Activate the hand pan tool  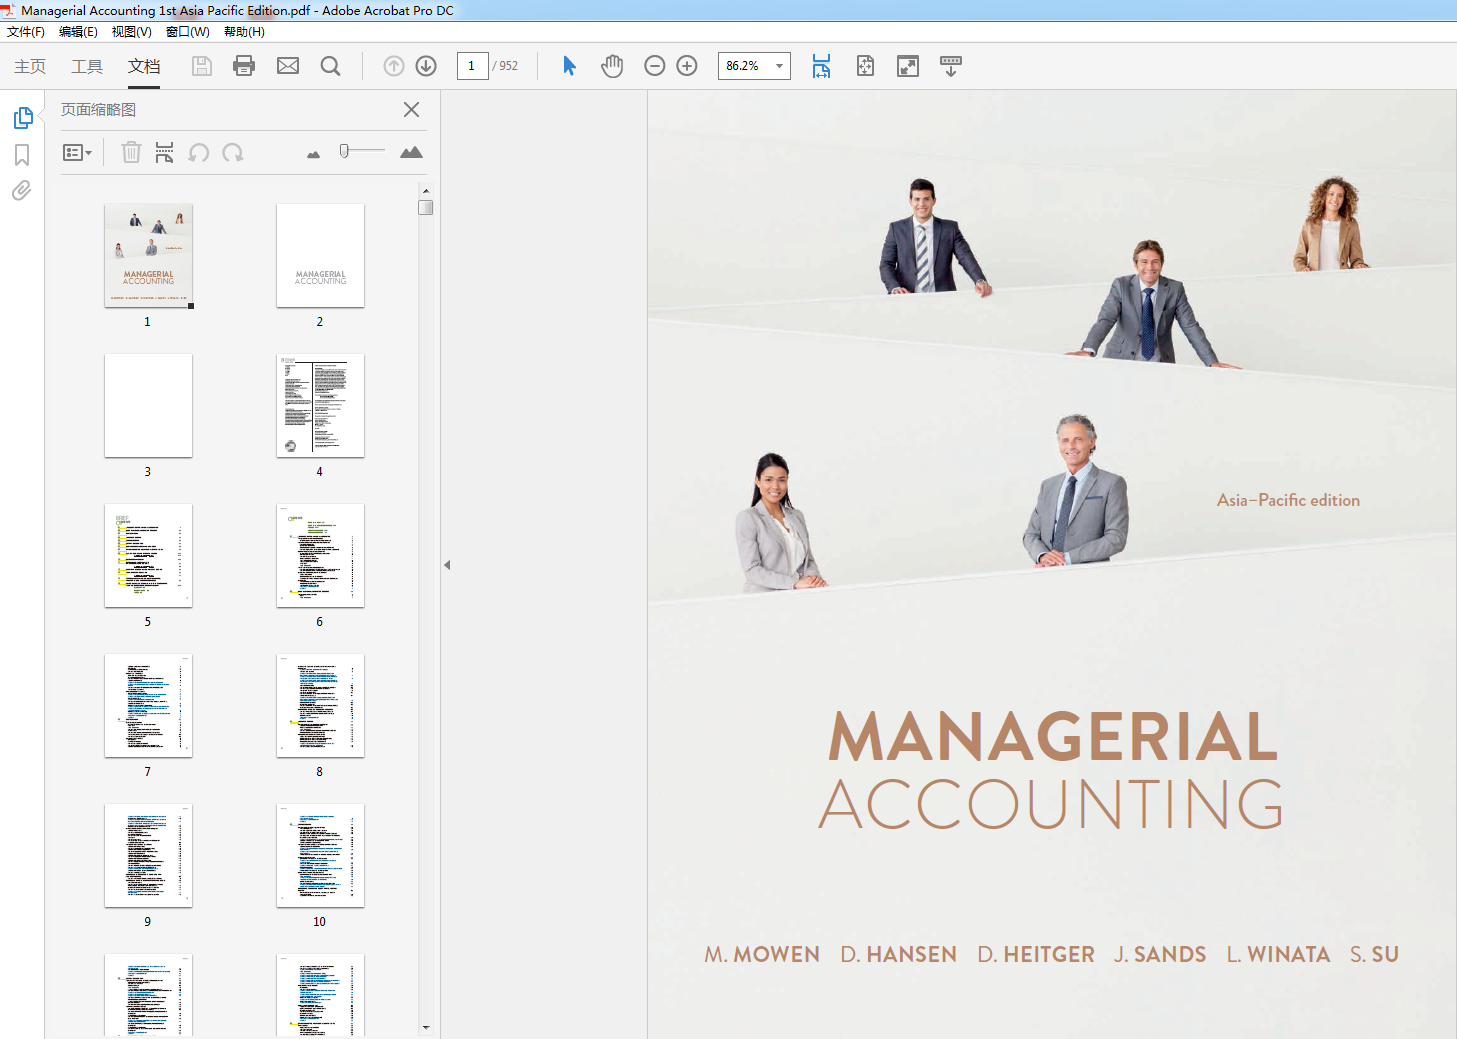pos(612,66)
